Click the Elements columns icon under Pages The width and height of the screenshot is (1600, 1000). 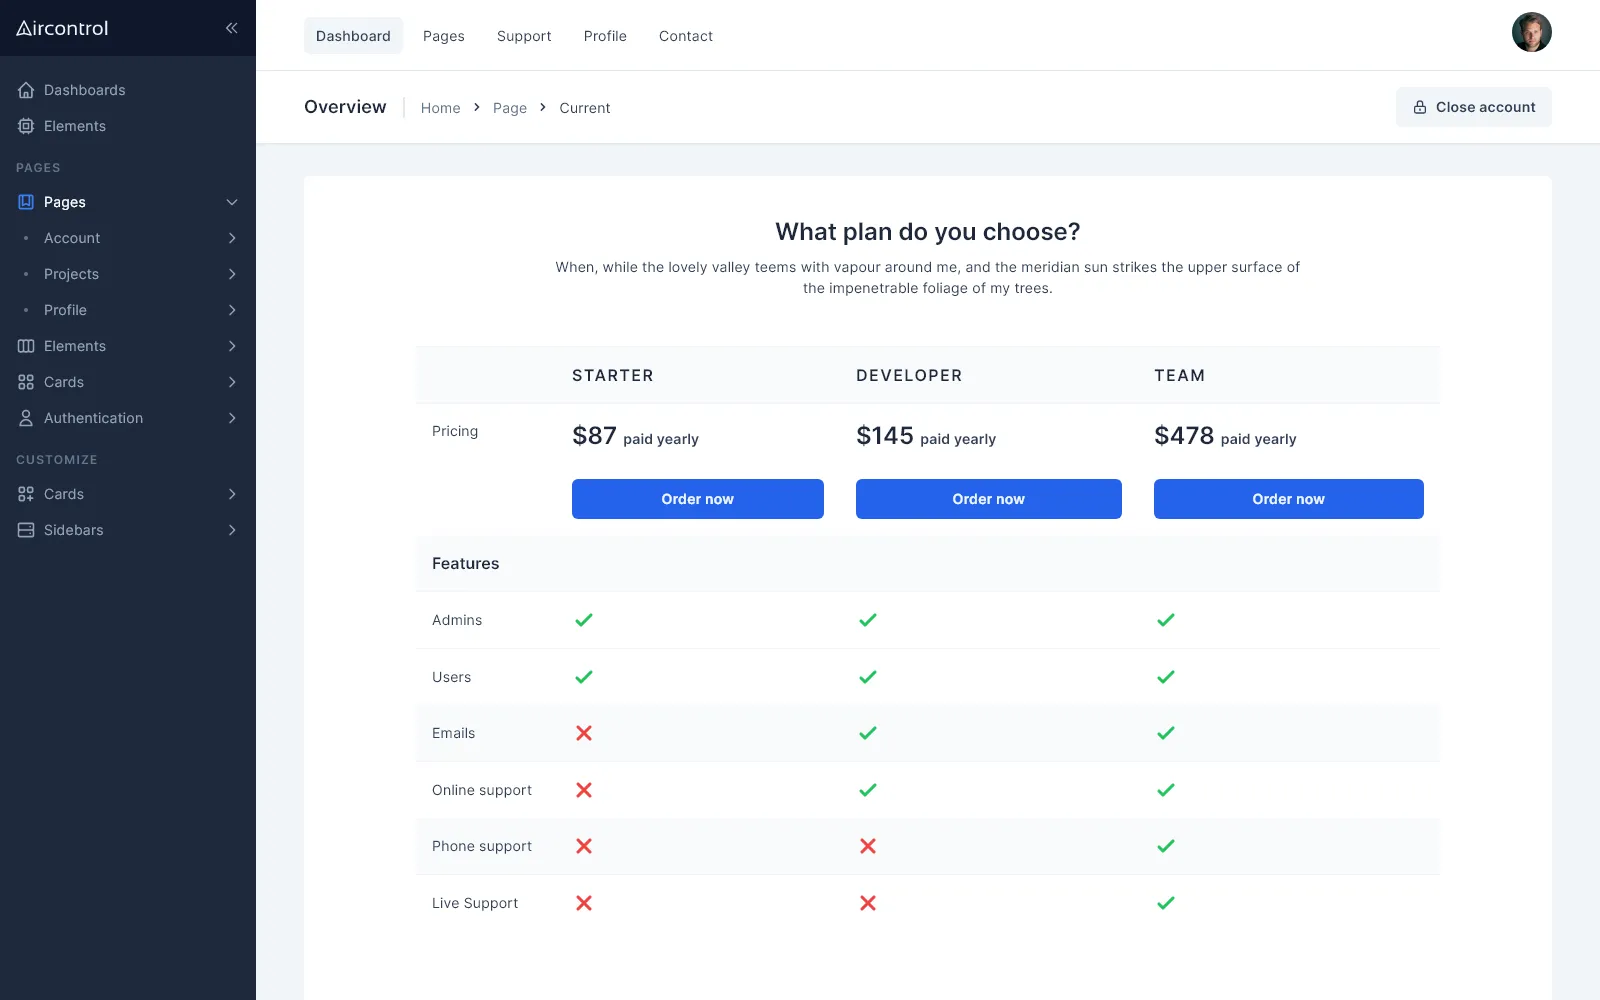click(x=26, y=346)
